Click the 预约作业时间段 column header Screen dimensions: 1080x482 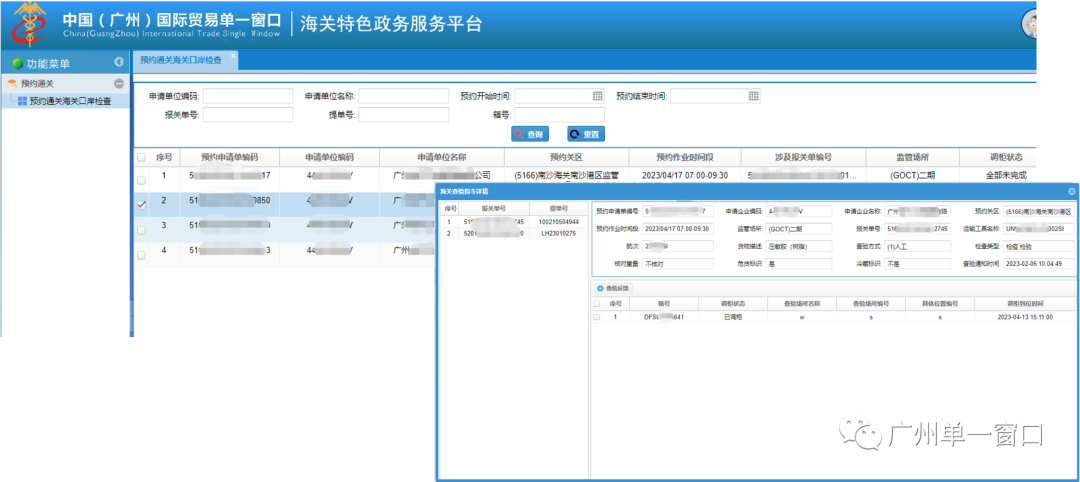point(685,157)
